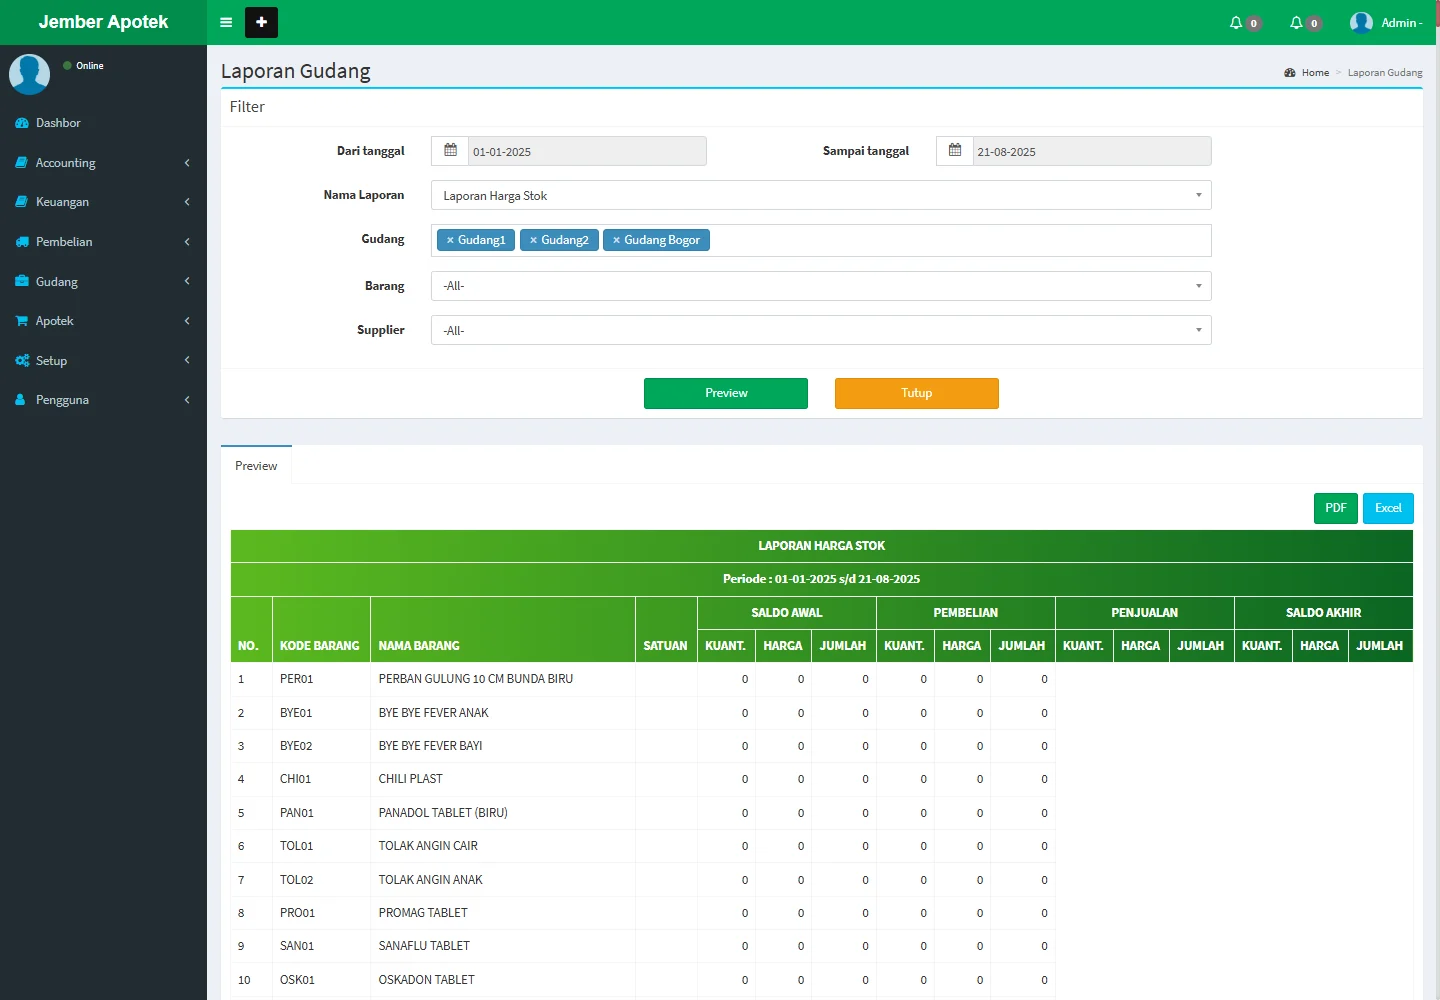Click calendar icon beside Sampai tanggal
This screenshot has height=1000, width=1440.
[955, 151]
